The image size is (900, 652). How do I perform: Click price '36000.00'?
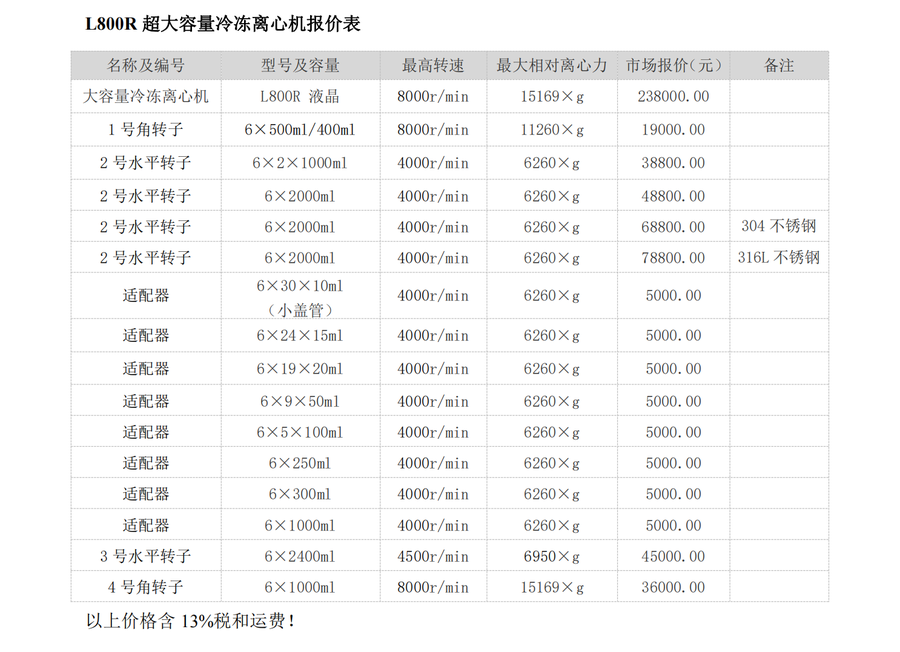click(x=673, y=587)
